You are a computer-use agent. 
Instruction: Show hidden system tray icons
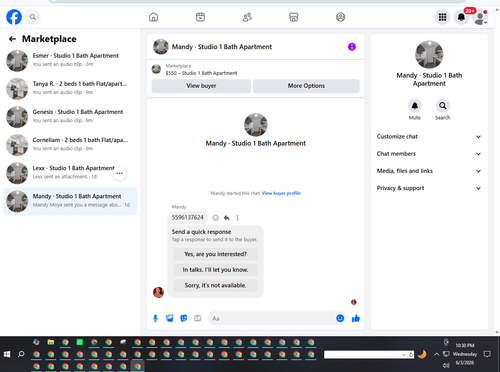[436, 354]
